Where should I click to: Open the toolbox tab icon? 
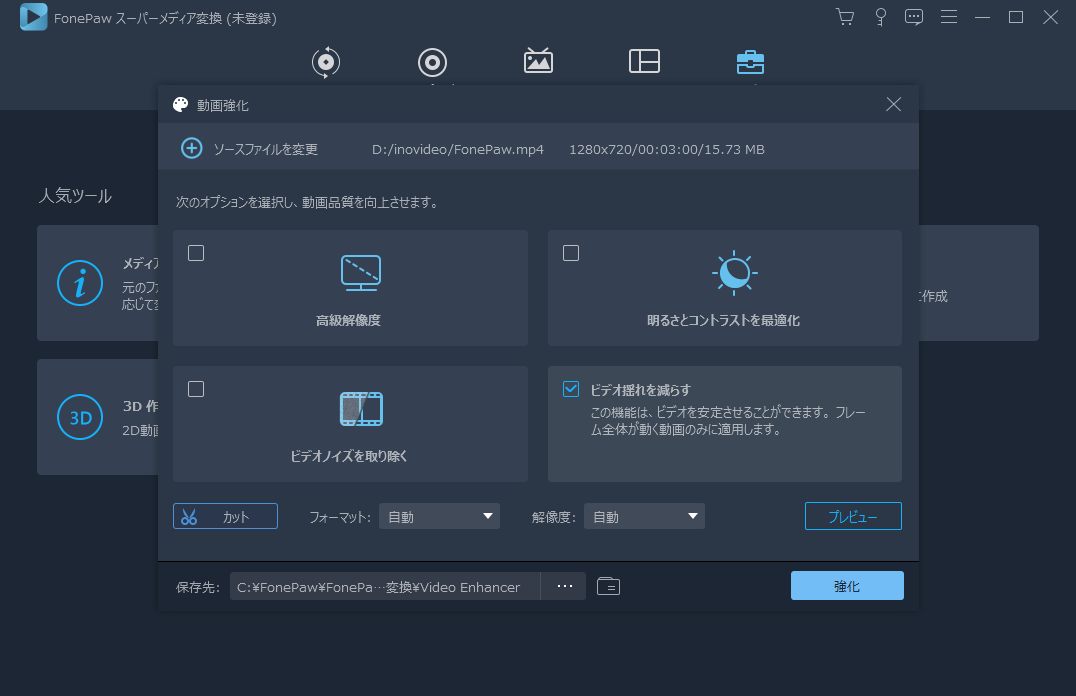[x=750, y=62]
